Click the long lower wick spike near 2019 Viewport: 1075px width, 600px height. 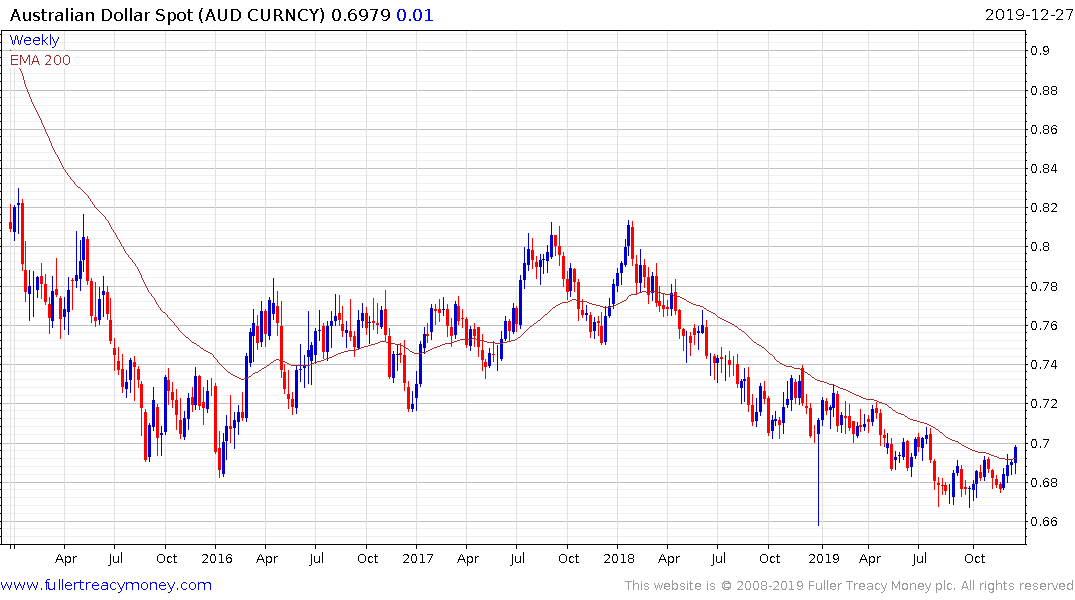[819, 480]
